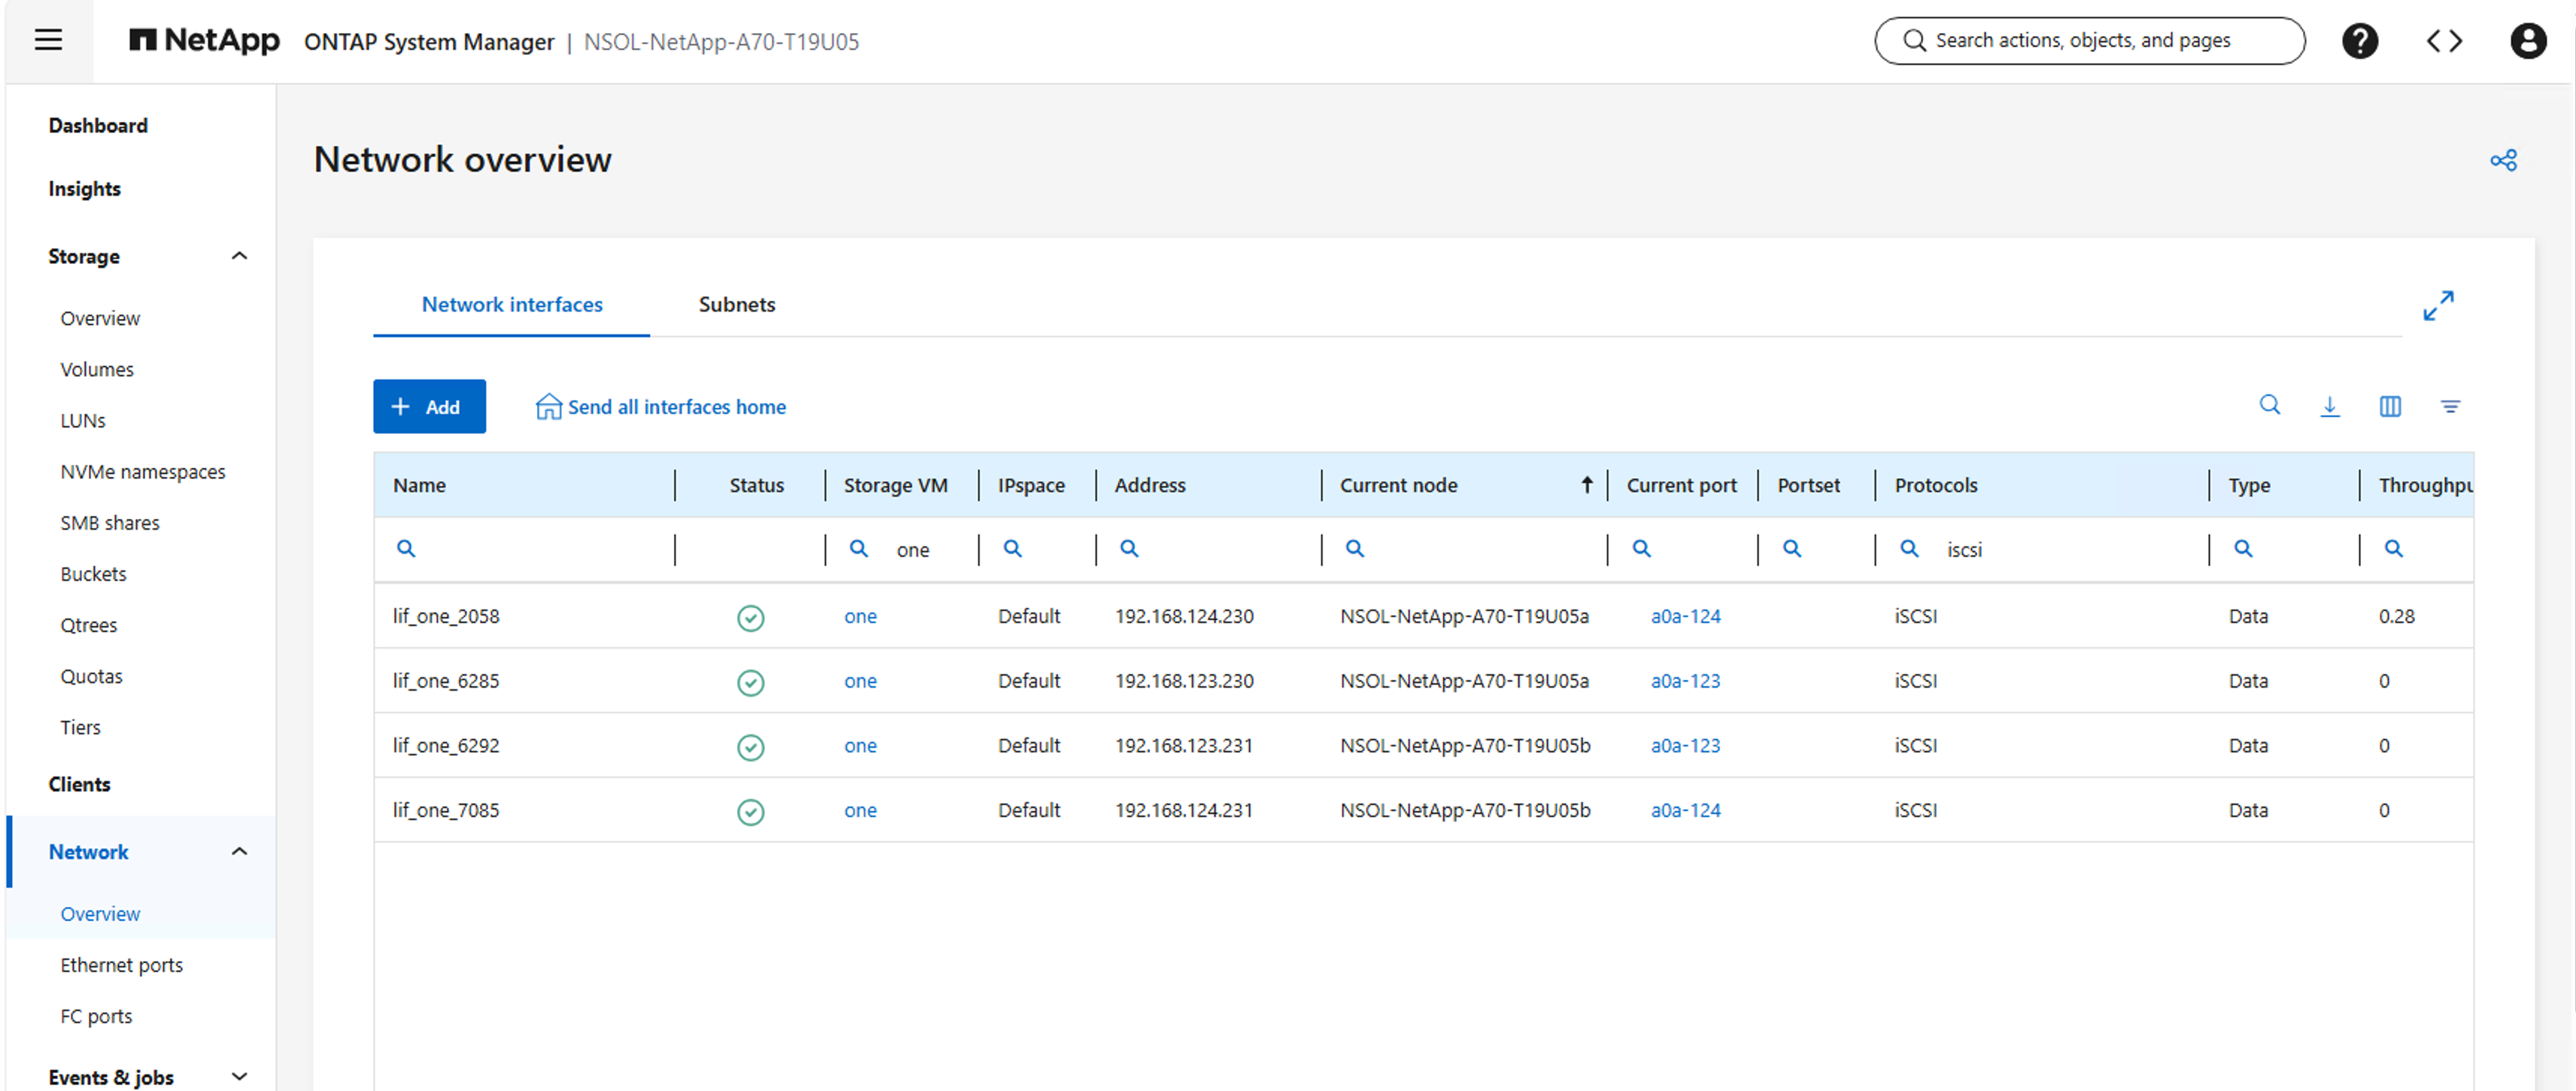Switch to the Subnets tab
This screenshot has height=1091, width=2576.
pos(737,304)
